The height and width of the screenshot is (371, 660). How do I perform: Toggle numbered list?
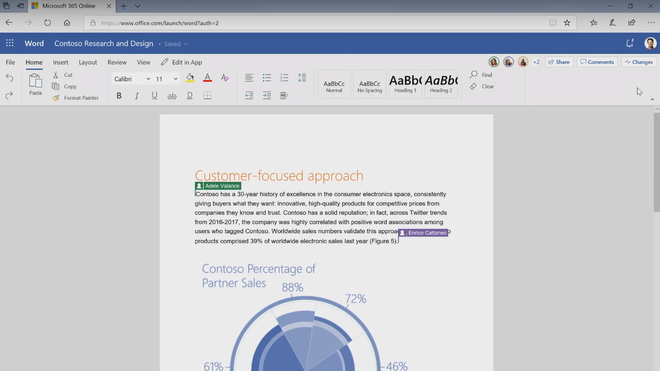[285, 78]
